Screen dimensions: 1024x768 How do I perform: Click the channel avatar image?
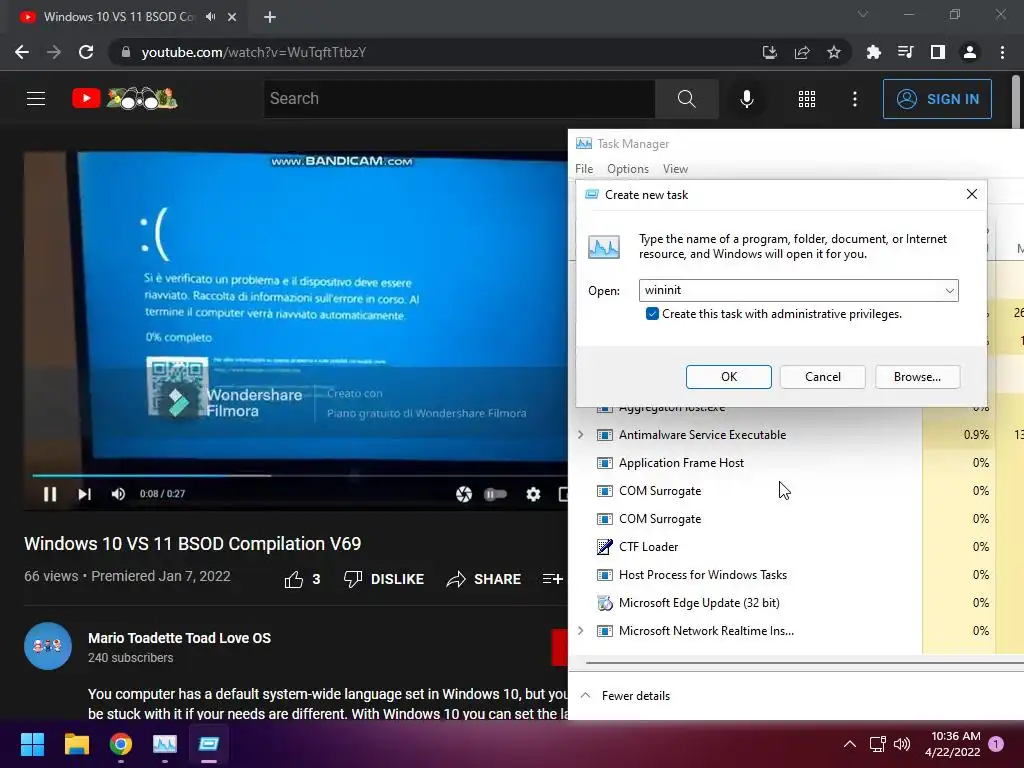coord(48,646)
